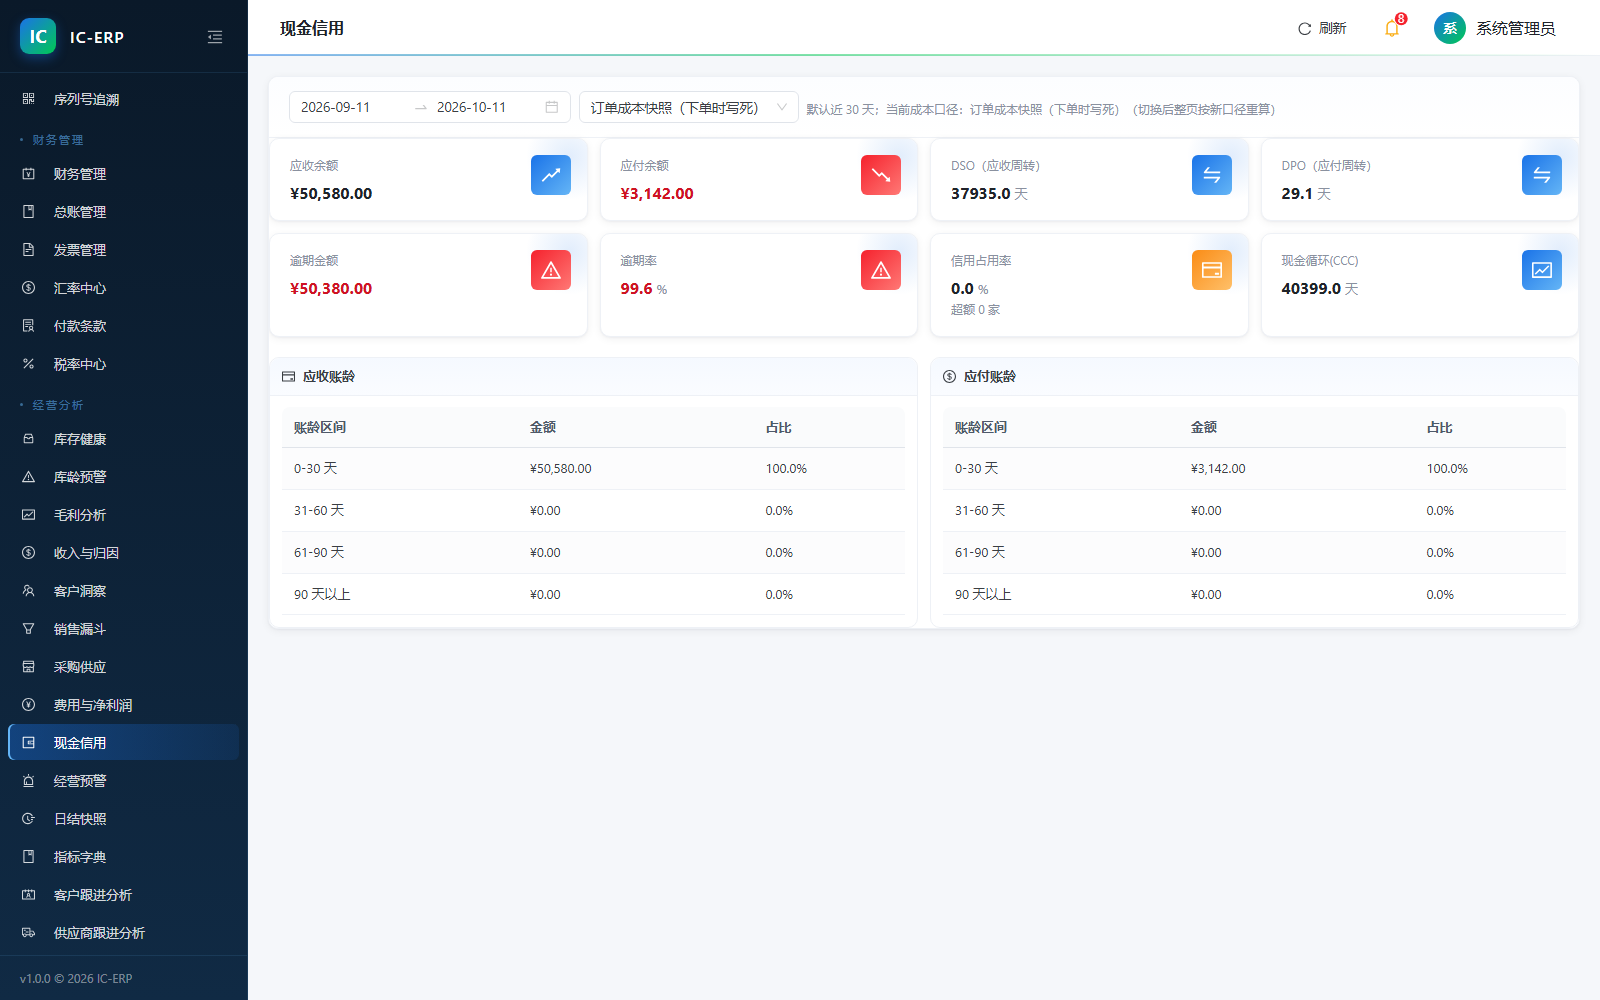Click the 应付余额 trend-down icon
Image resolution: width=1600 pixels, height=1000 pixels.
[881, 175]
